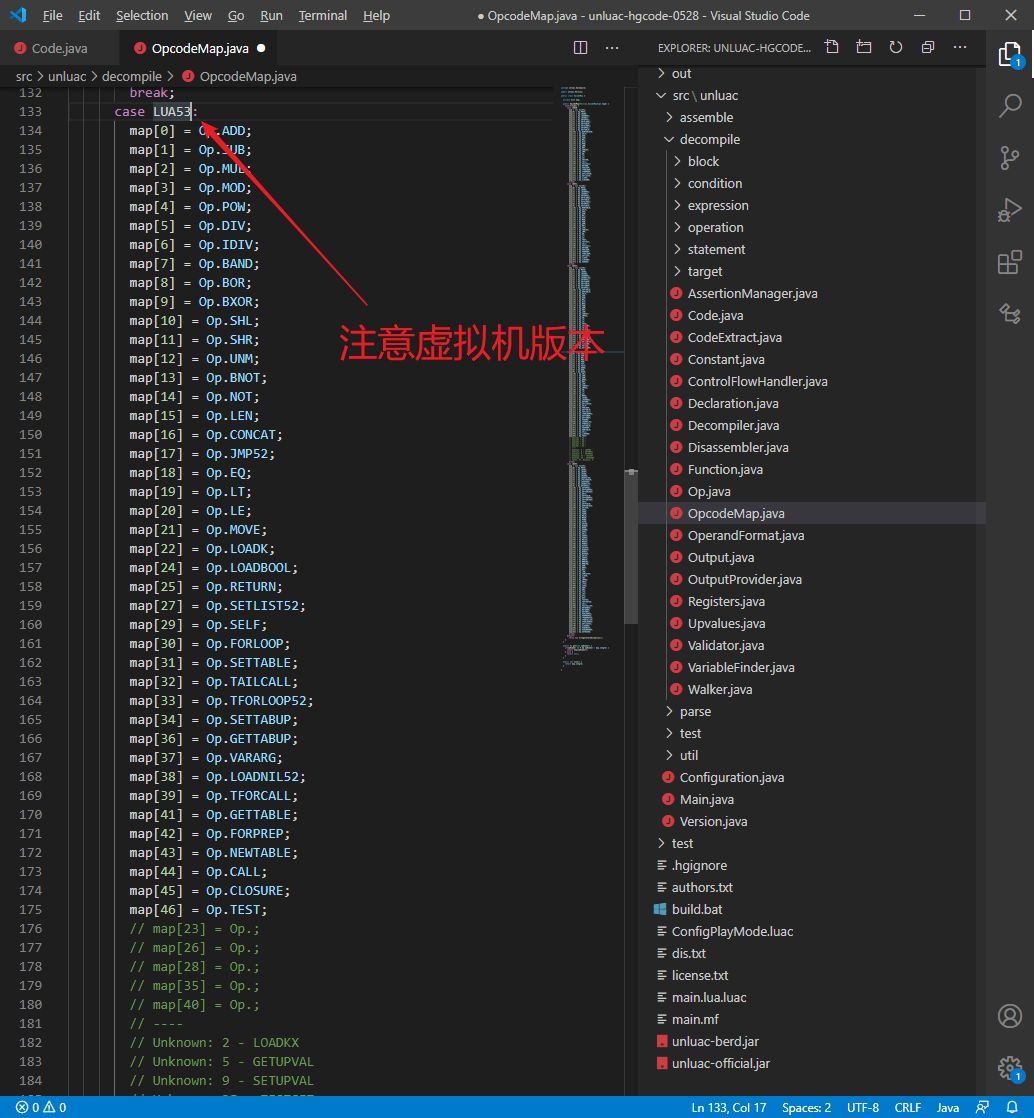Image resolution: width=1034 pixels, height=1118 pixels.
Task: Click decompile in the breadcrumb path
Action: (x=132, y=76)
